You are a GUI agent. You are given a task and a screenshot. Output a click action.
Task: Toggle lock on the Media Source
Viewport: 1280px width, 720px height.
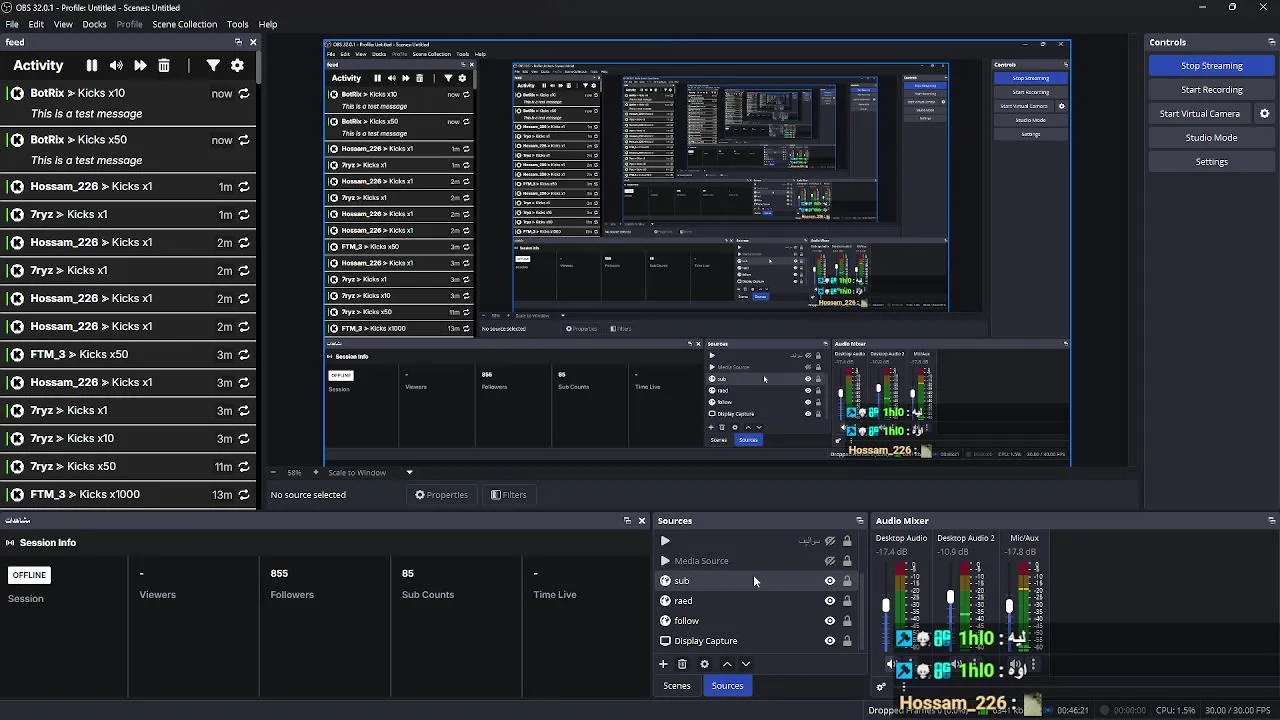[x=847, y=561]
